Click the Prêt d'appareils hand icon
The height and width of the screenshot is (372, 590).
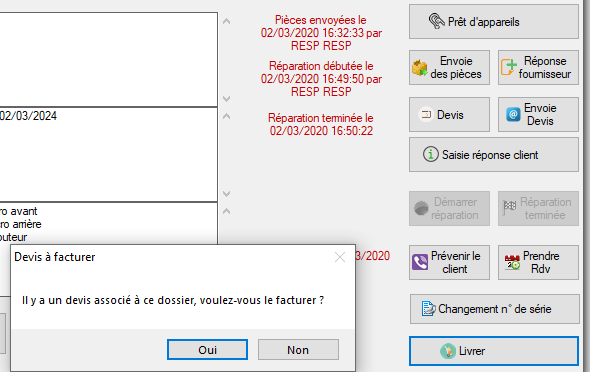point(436,21)
